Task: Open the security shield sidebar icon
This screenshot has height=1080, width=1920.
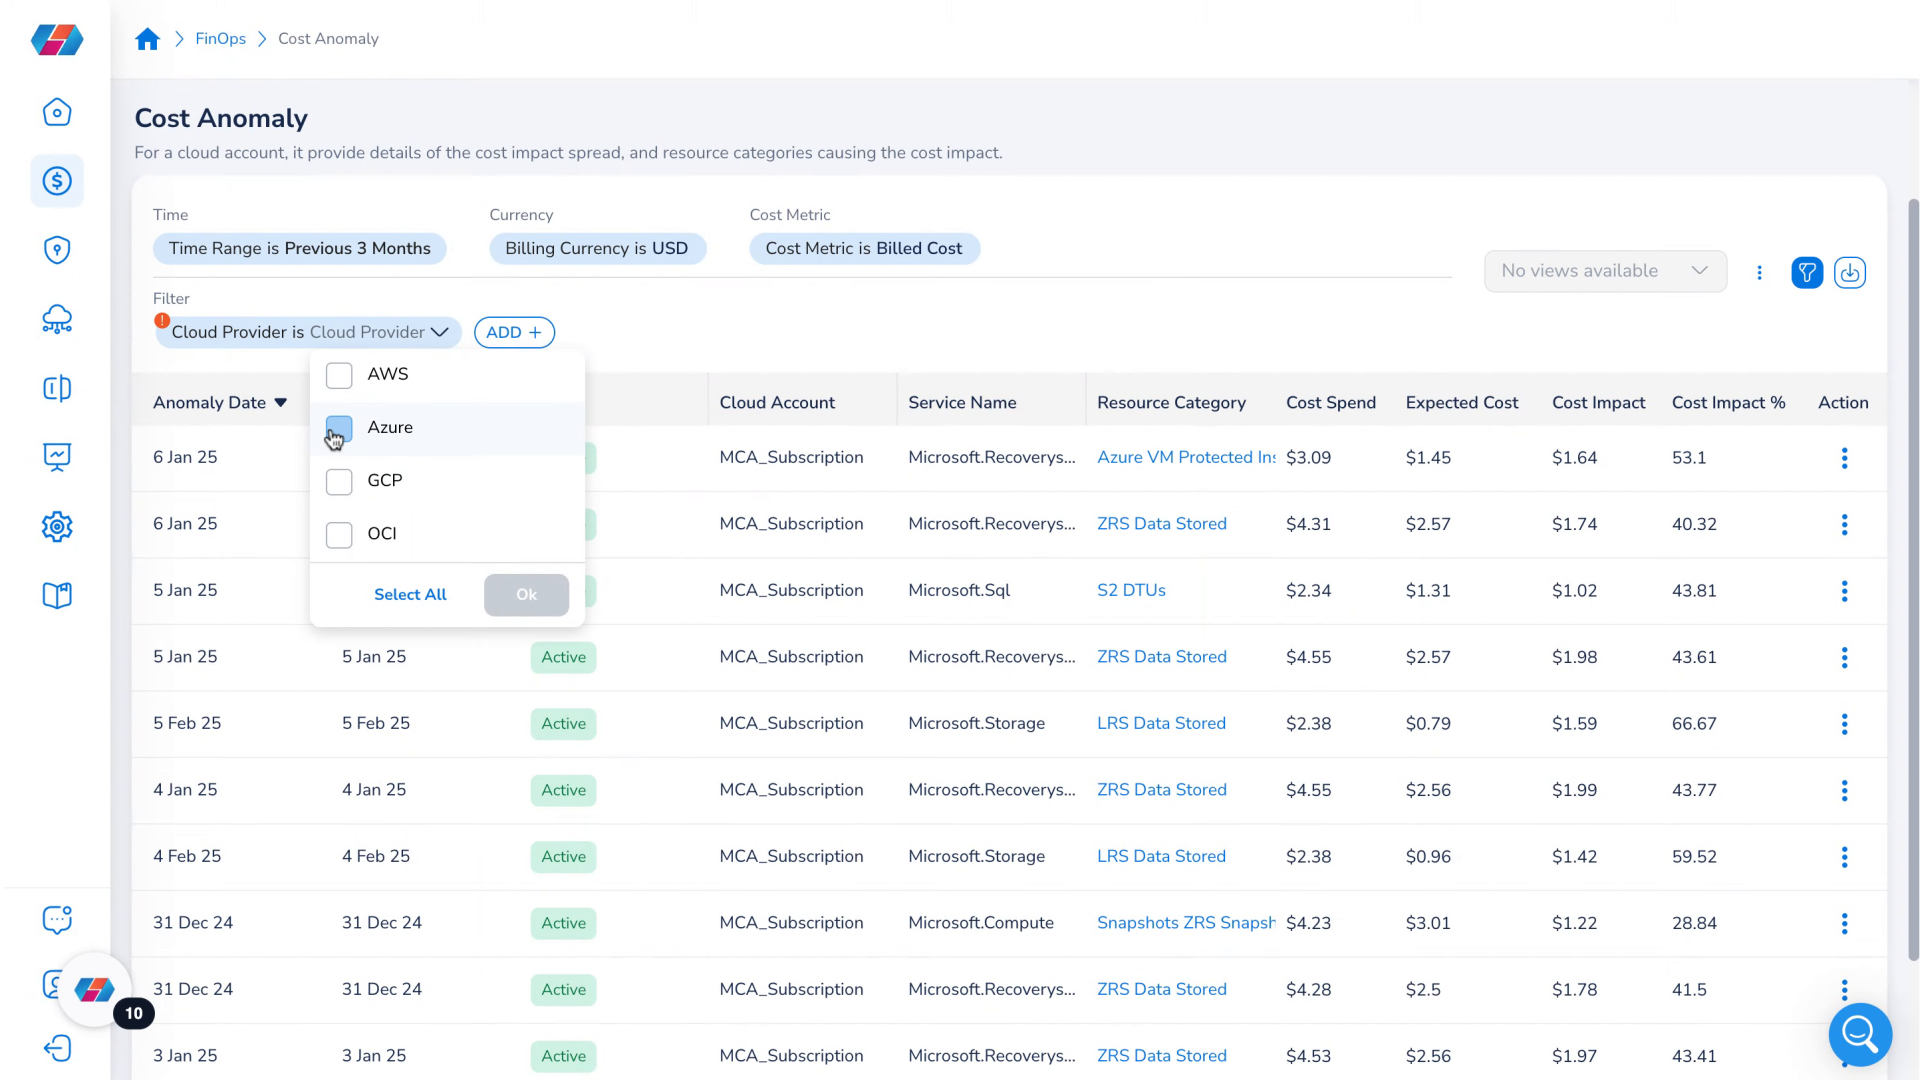Action: coord(57,250)
